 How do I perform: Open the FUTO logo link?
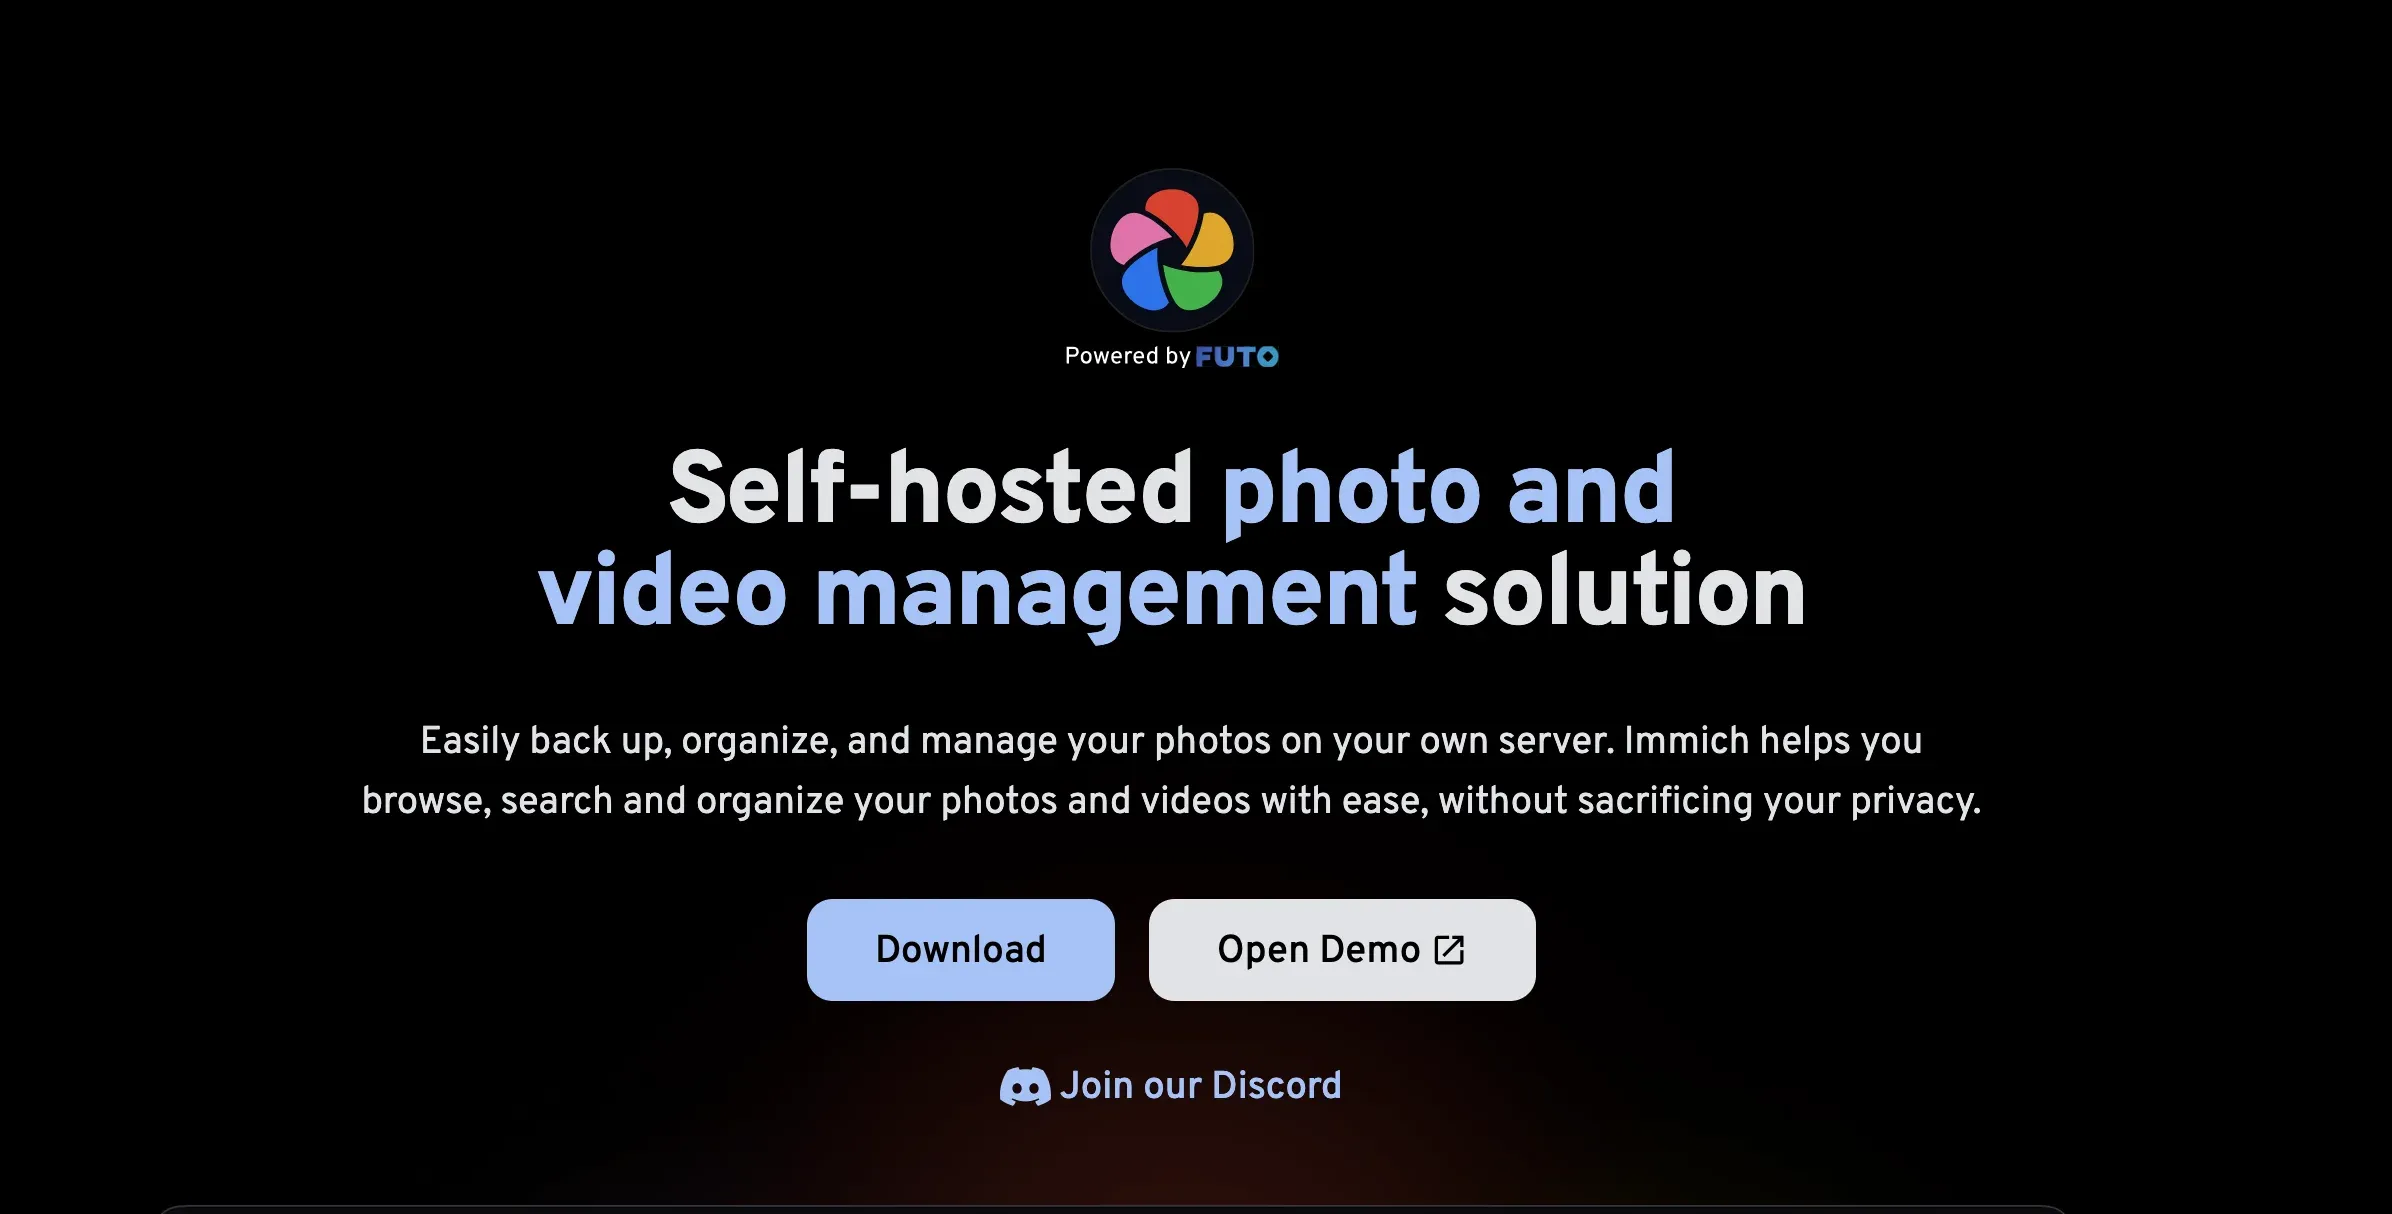[1237, 357]
